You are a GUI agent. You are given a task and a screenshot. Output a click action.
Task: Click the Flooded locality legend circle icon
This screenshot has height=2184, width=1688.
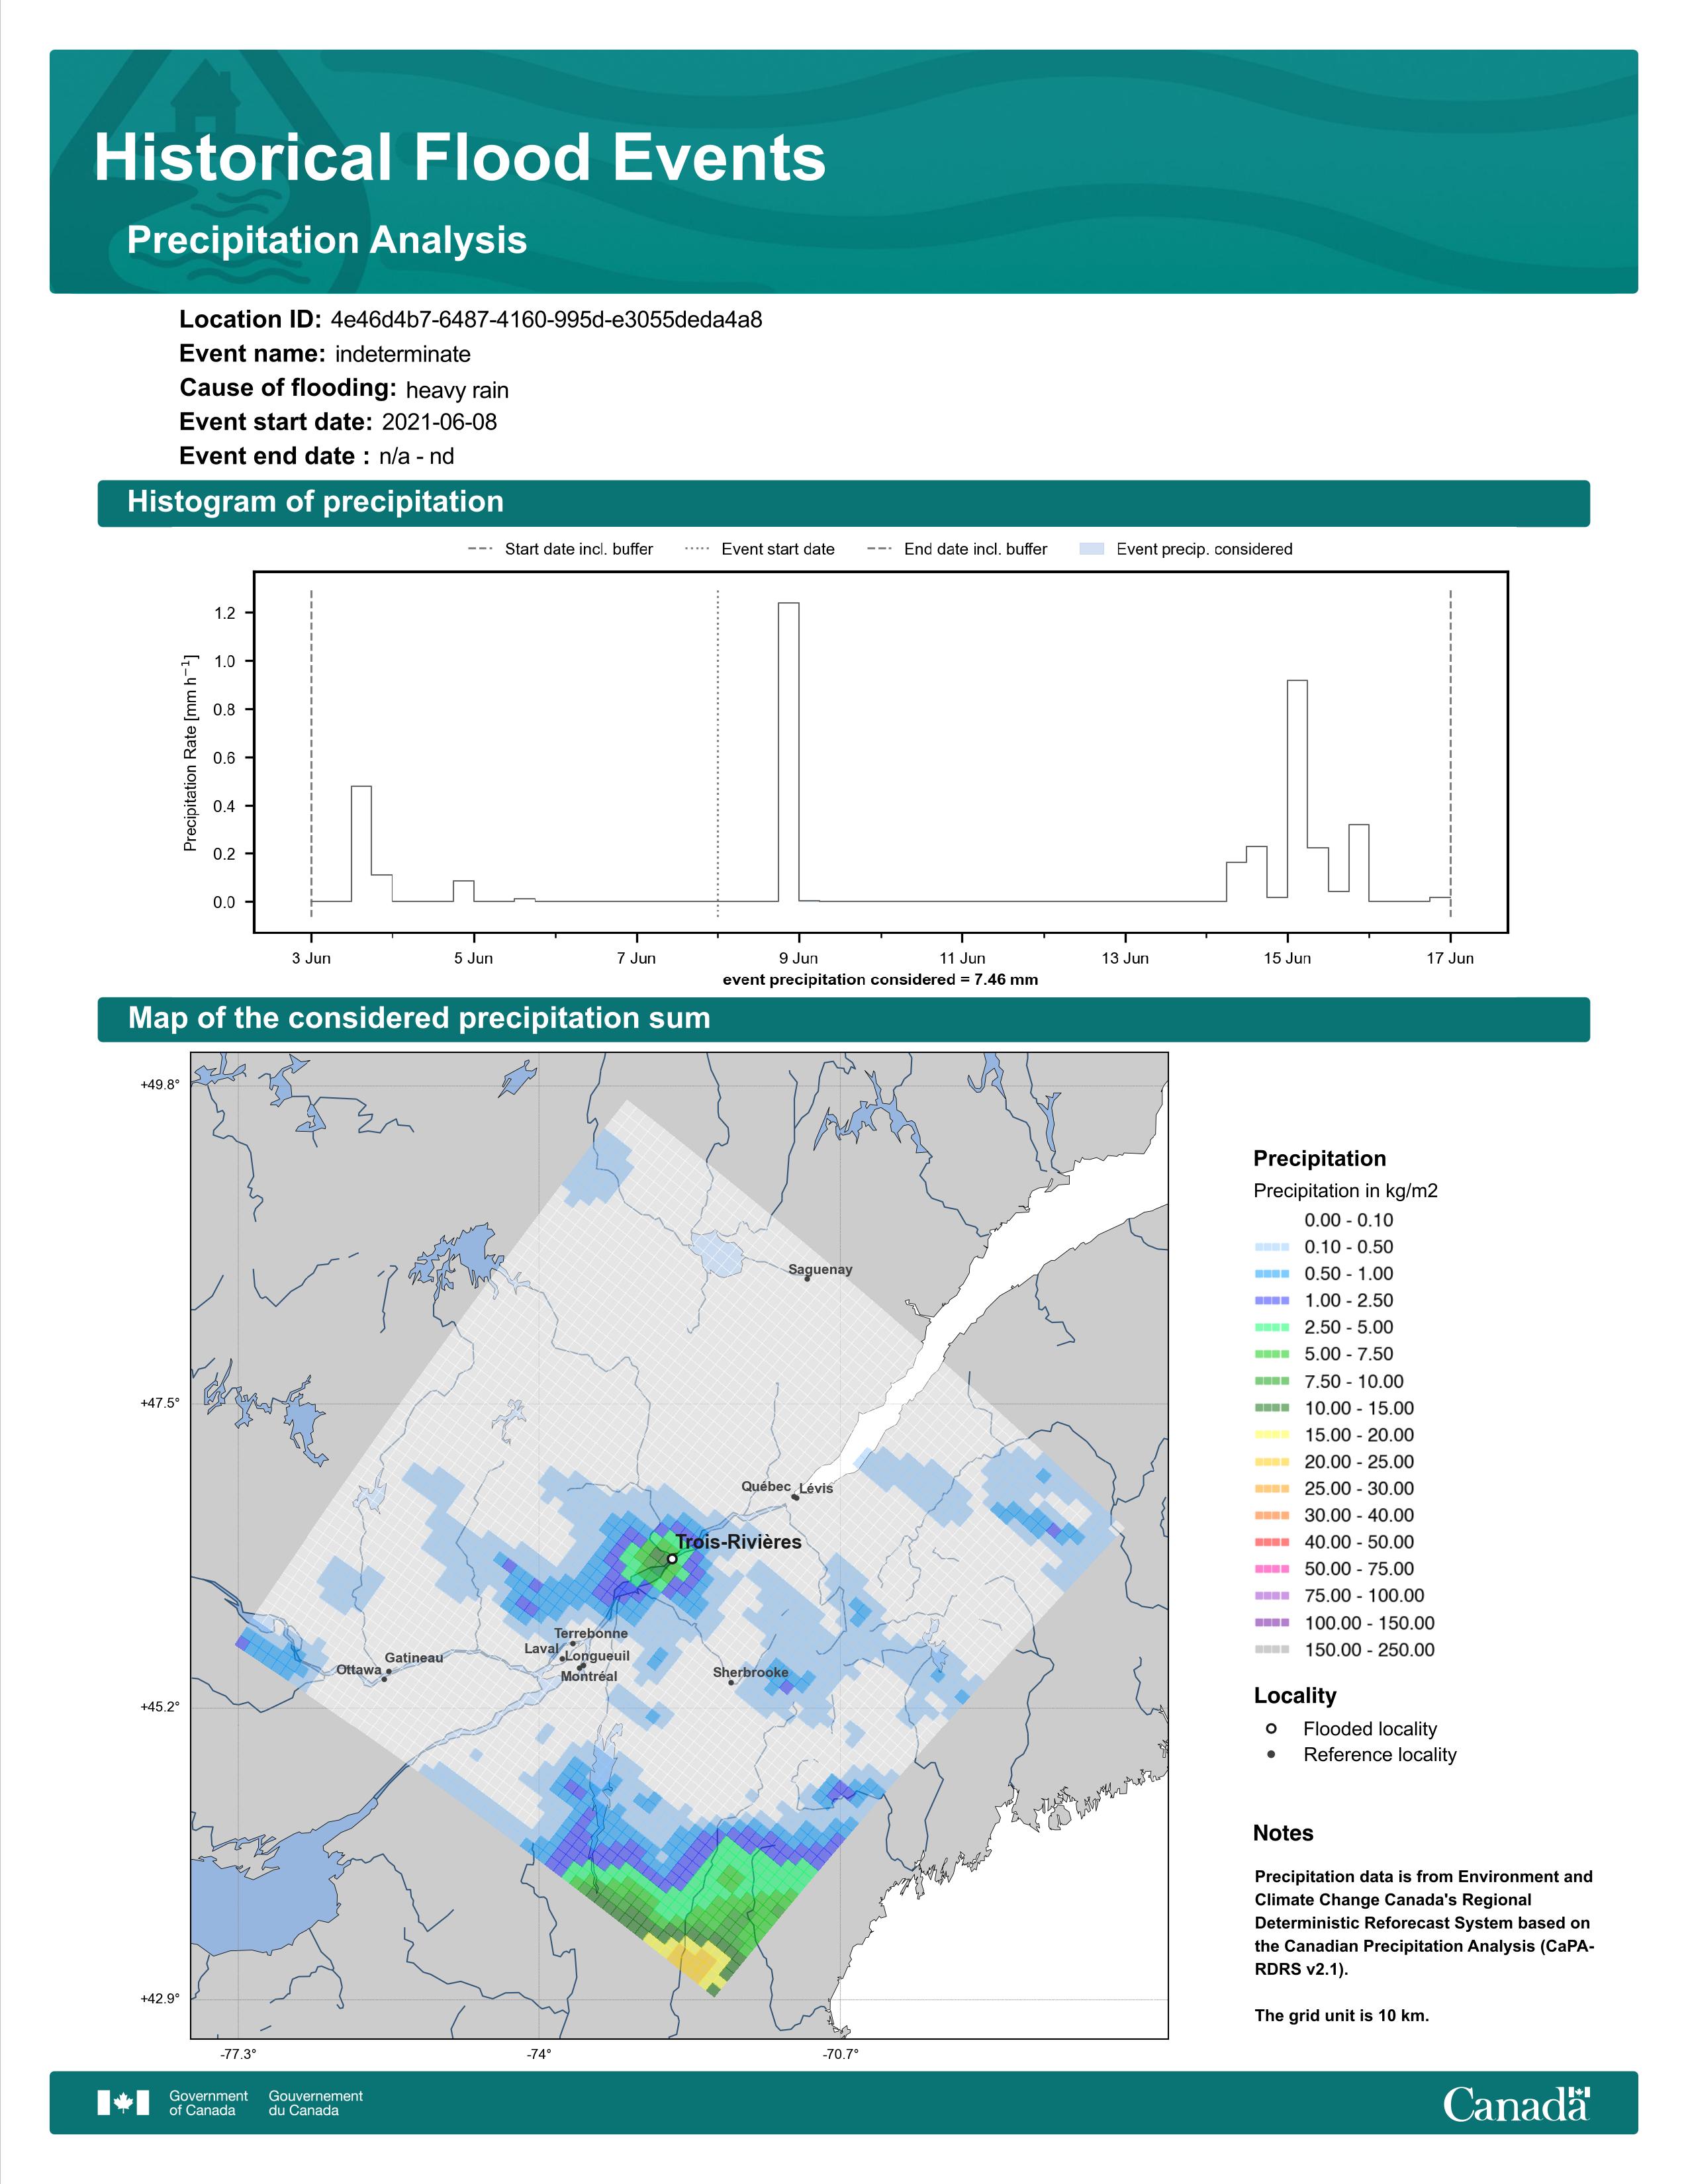[x=1271, y=1728]
